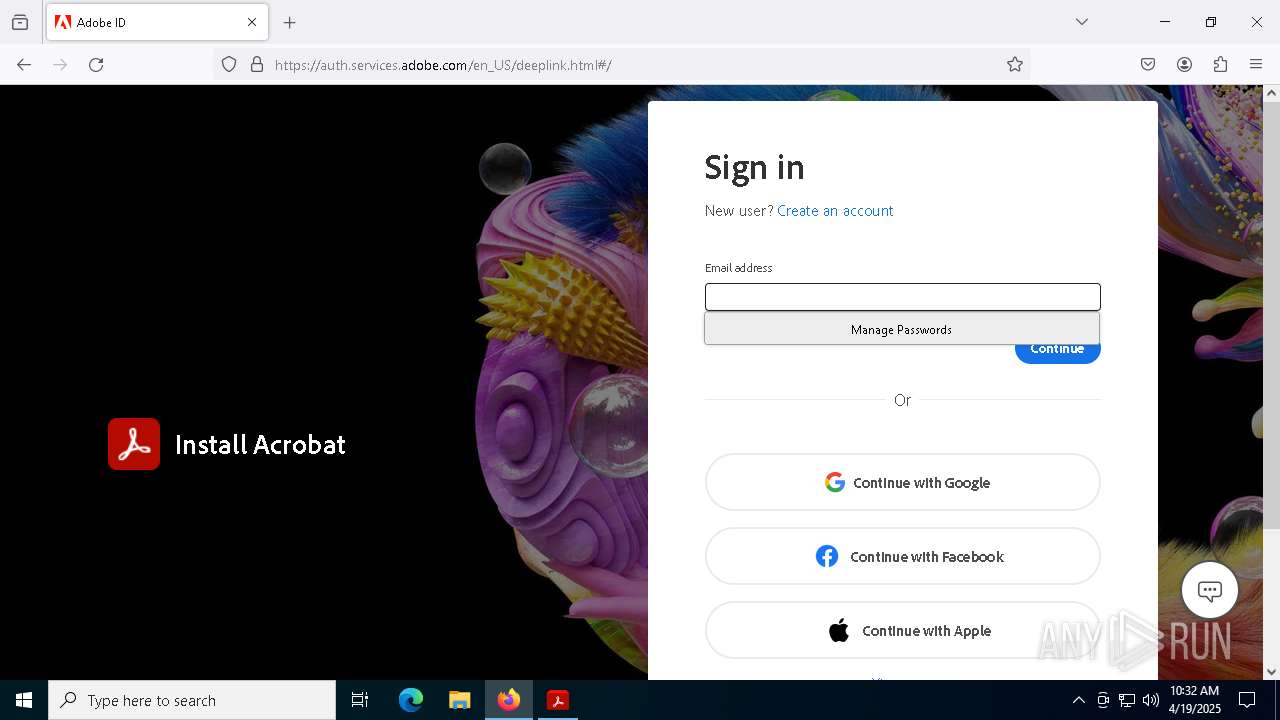Screen dimensions: 1280x720
Task: Click the Adobe Acrobat taskbar icon
Action: point(558,700)
